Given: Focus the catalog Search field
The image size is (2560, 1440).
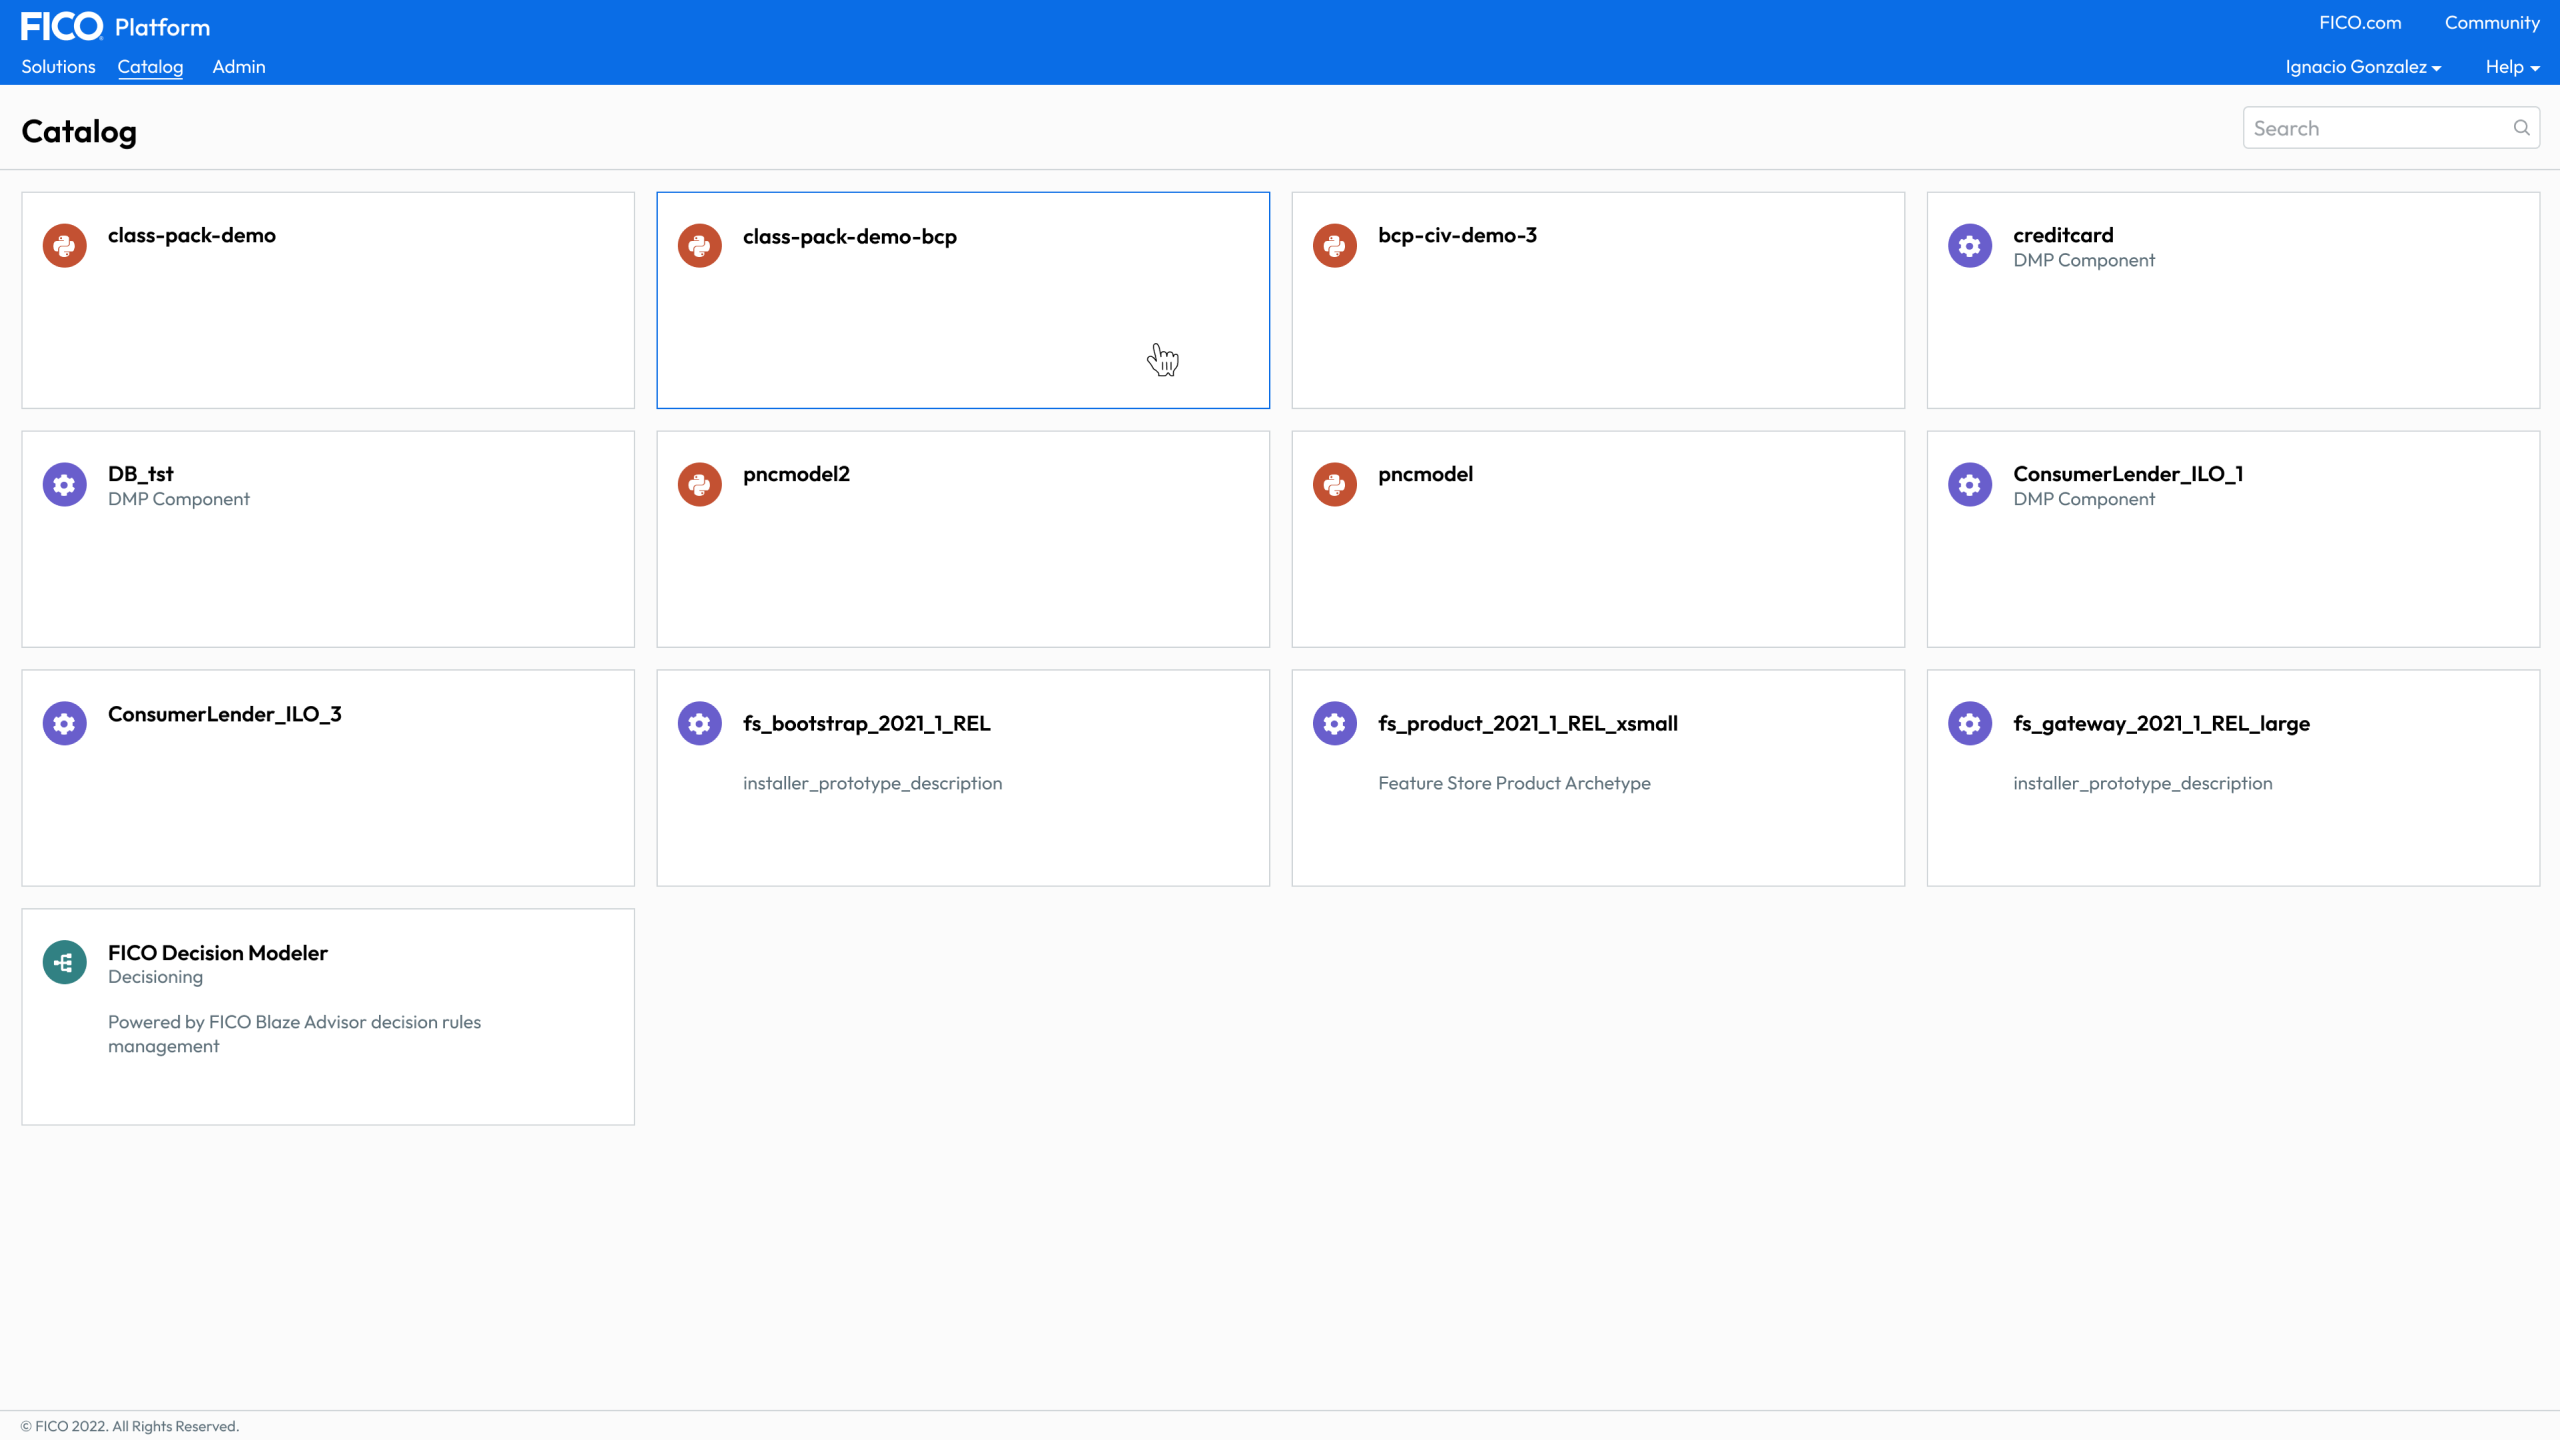Looking at the screenshot, I should coord(2391,128).
